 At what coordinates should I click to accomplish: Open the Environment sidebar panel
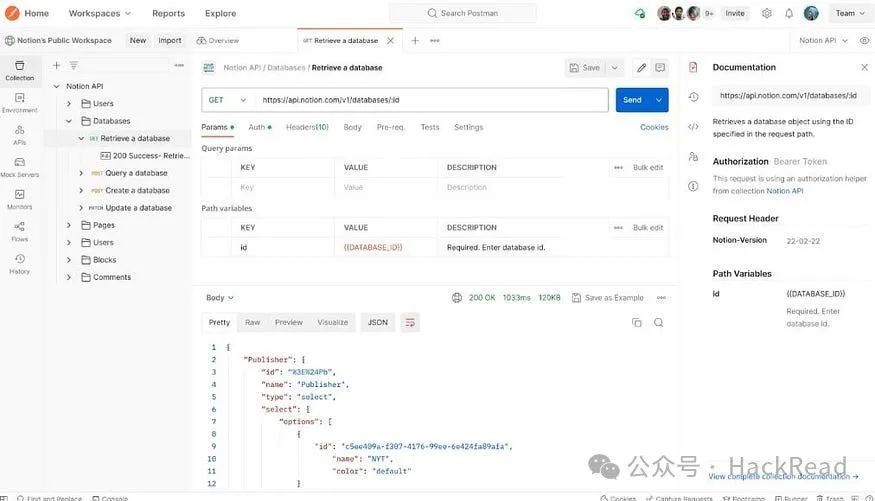pyautogui.click(x=20, y=103)
